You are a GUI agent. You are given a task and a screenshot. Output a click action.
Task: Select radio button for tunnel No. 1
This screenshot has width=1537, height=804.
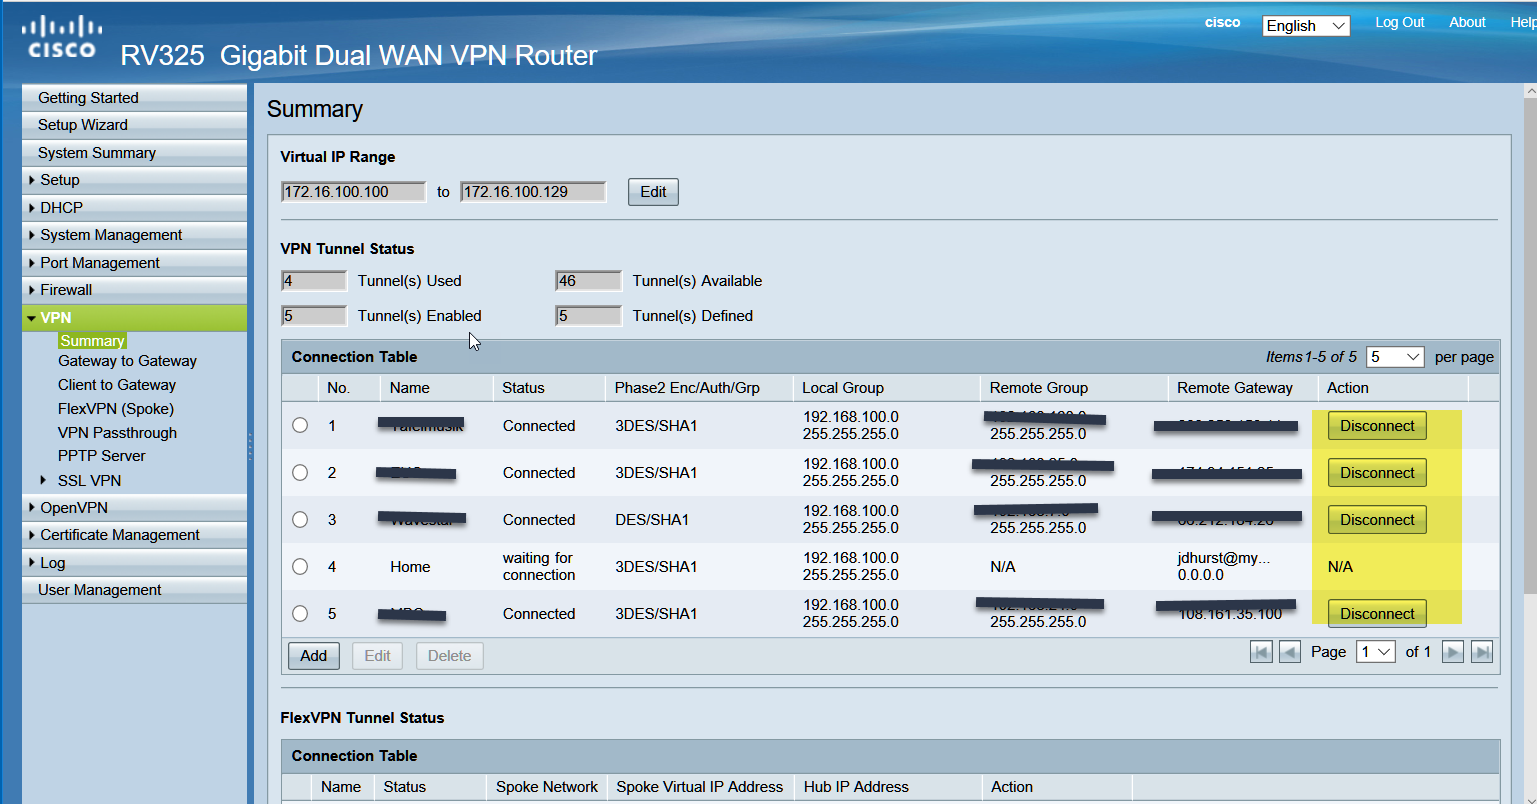coord(300,425)
